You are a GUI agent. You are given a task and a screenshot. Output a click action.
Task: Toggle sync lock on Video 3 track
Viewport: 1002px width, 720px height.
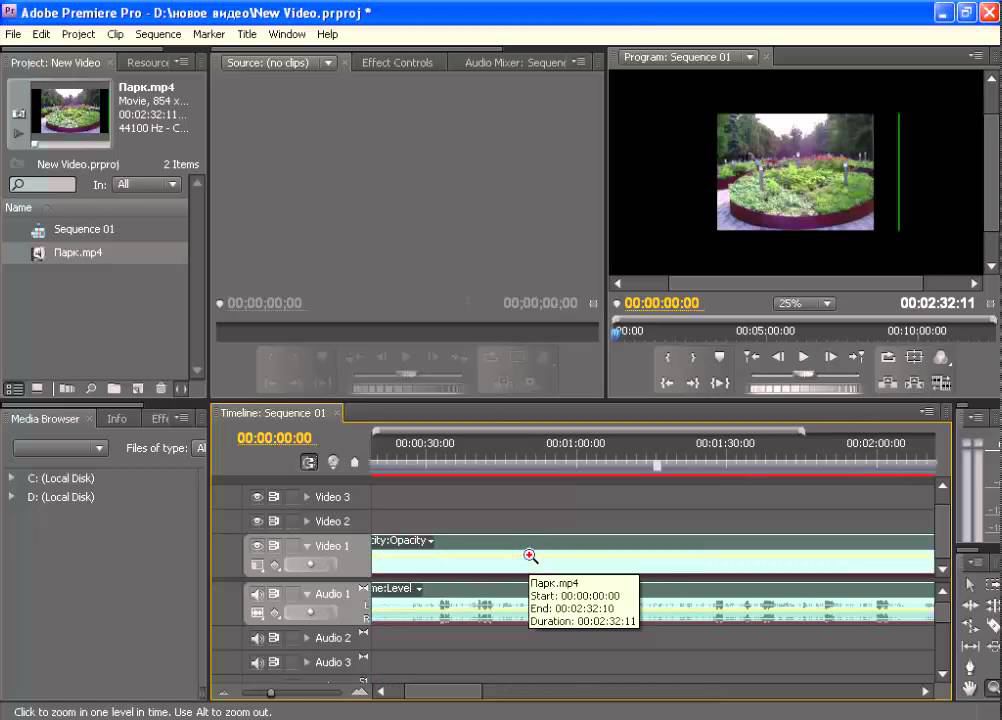tap(274, 497)
